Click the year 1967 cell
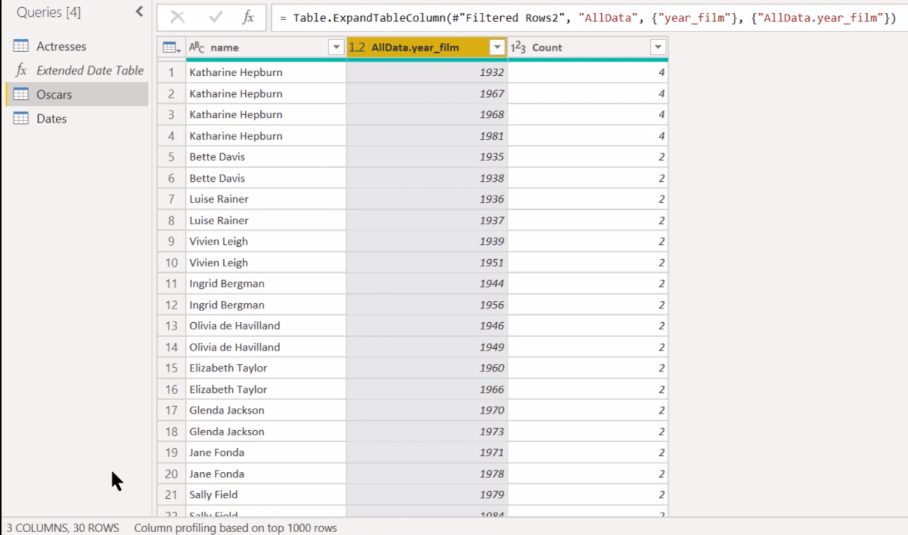The image size is (908, 535). pos(427,94)
